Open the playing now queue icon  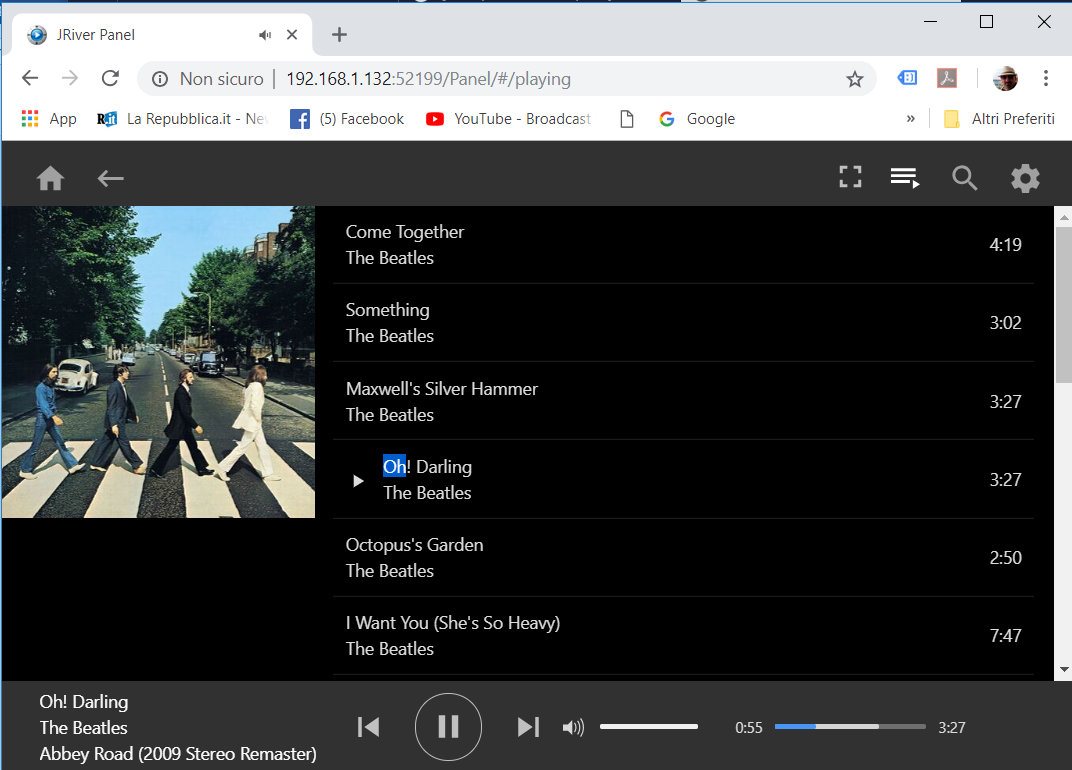tap(904, 178)
